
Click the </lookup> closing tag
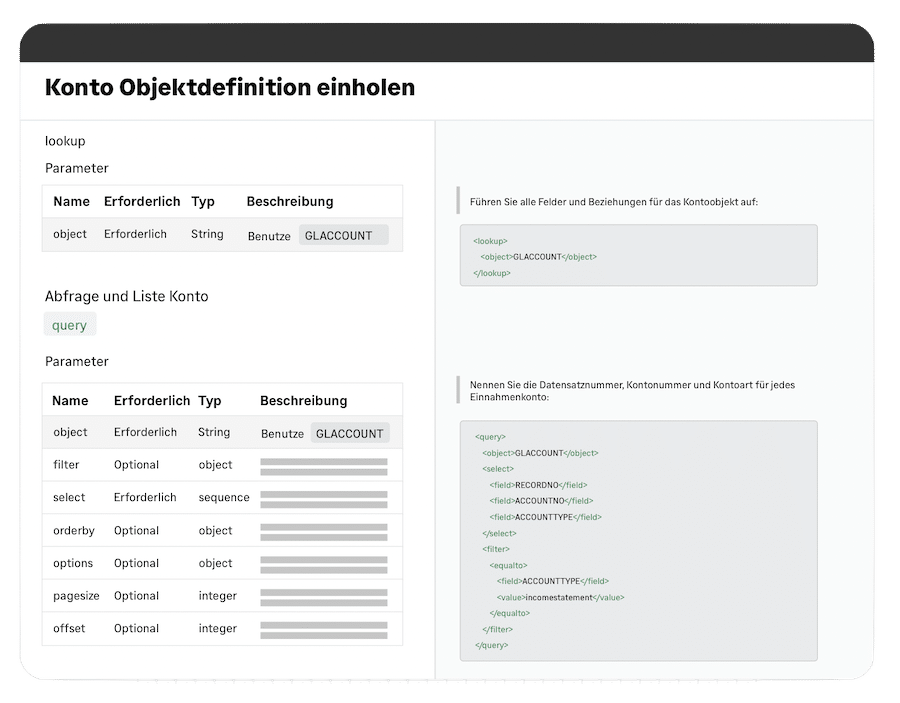tap(492, 273)
